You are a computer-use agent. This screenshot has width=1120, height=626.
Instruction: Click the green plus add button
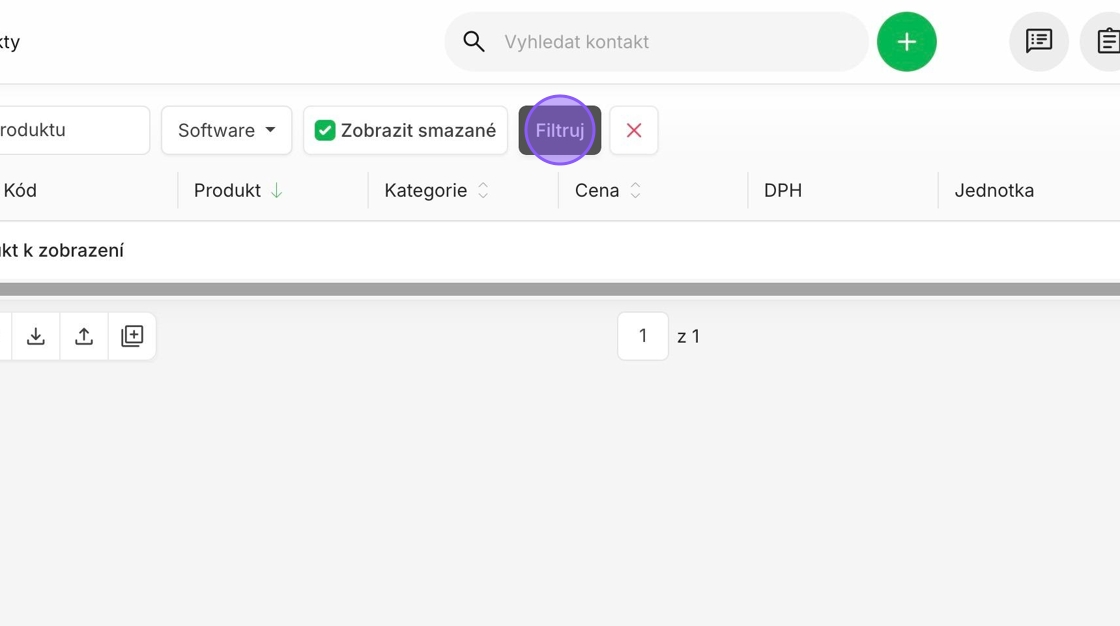point(906,41)
